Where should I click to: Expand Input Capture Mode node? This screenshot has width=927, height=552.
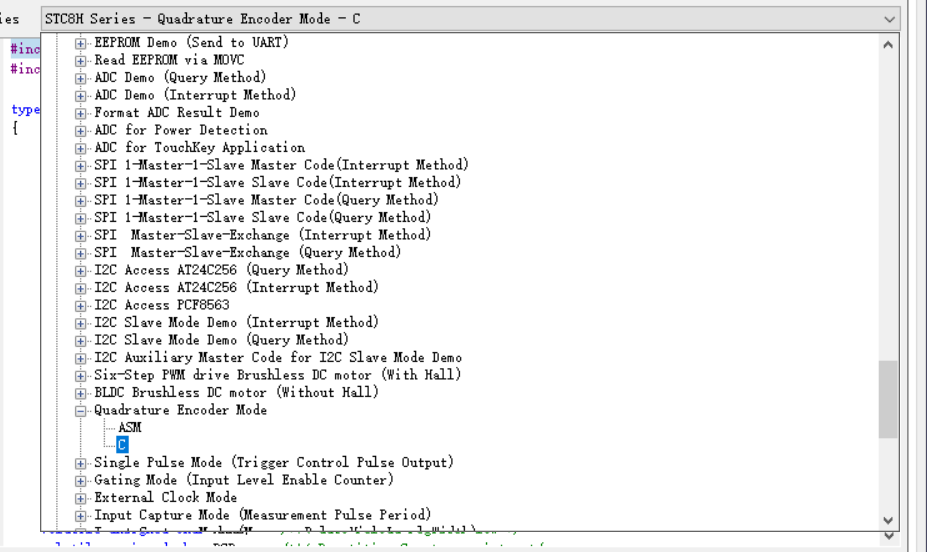click(x=80, y=516)
